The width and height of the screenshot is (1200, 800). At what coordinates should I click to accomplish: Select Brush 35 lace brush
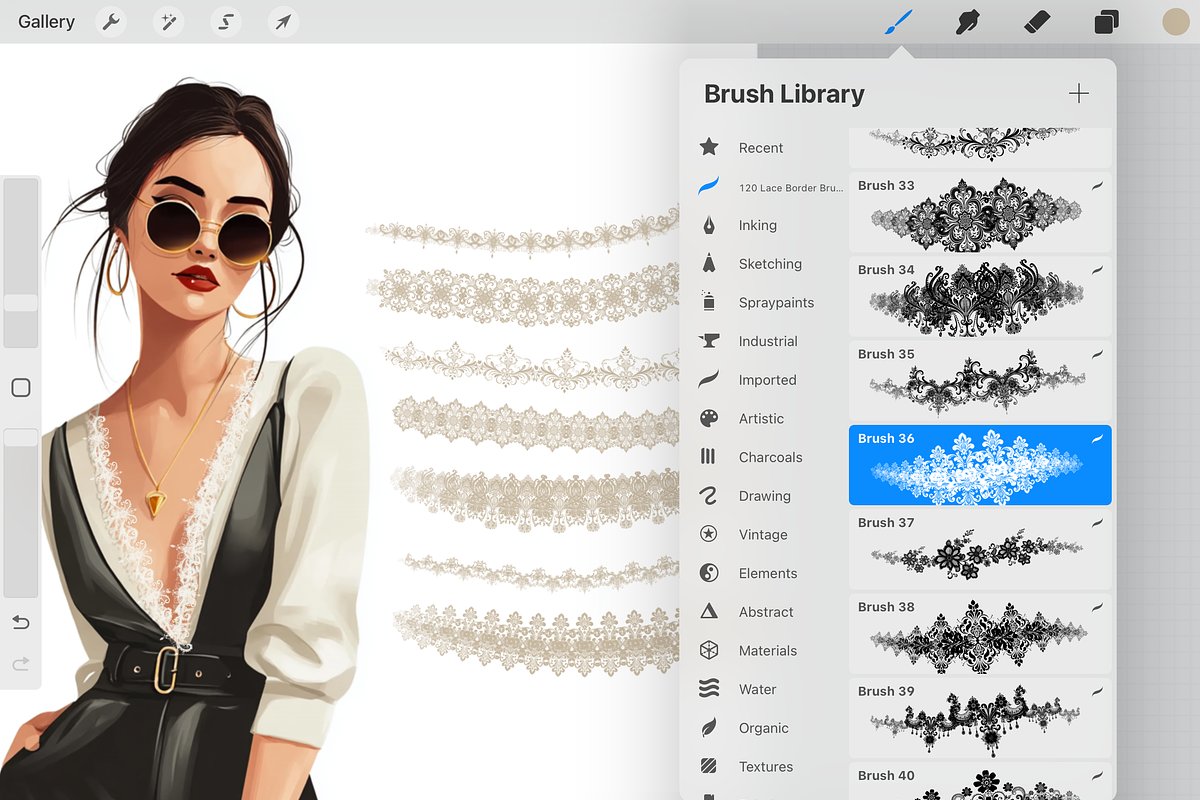(x=980, y=380)
